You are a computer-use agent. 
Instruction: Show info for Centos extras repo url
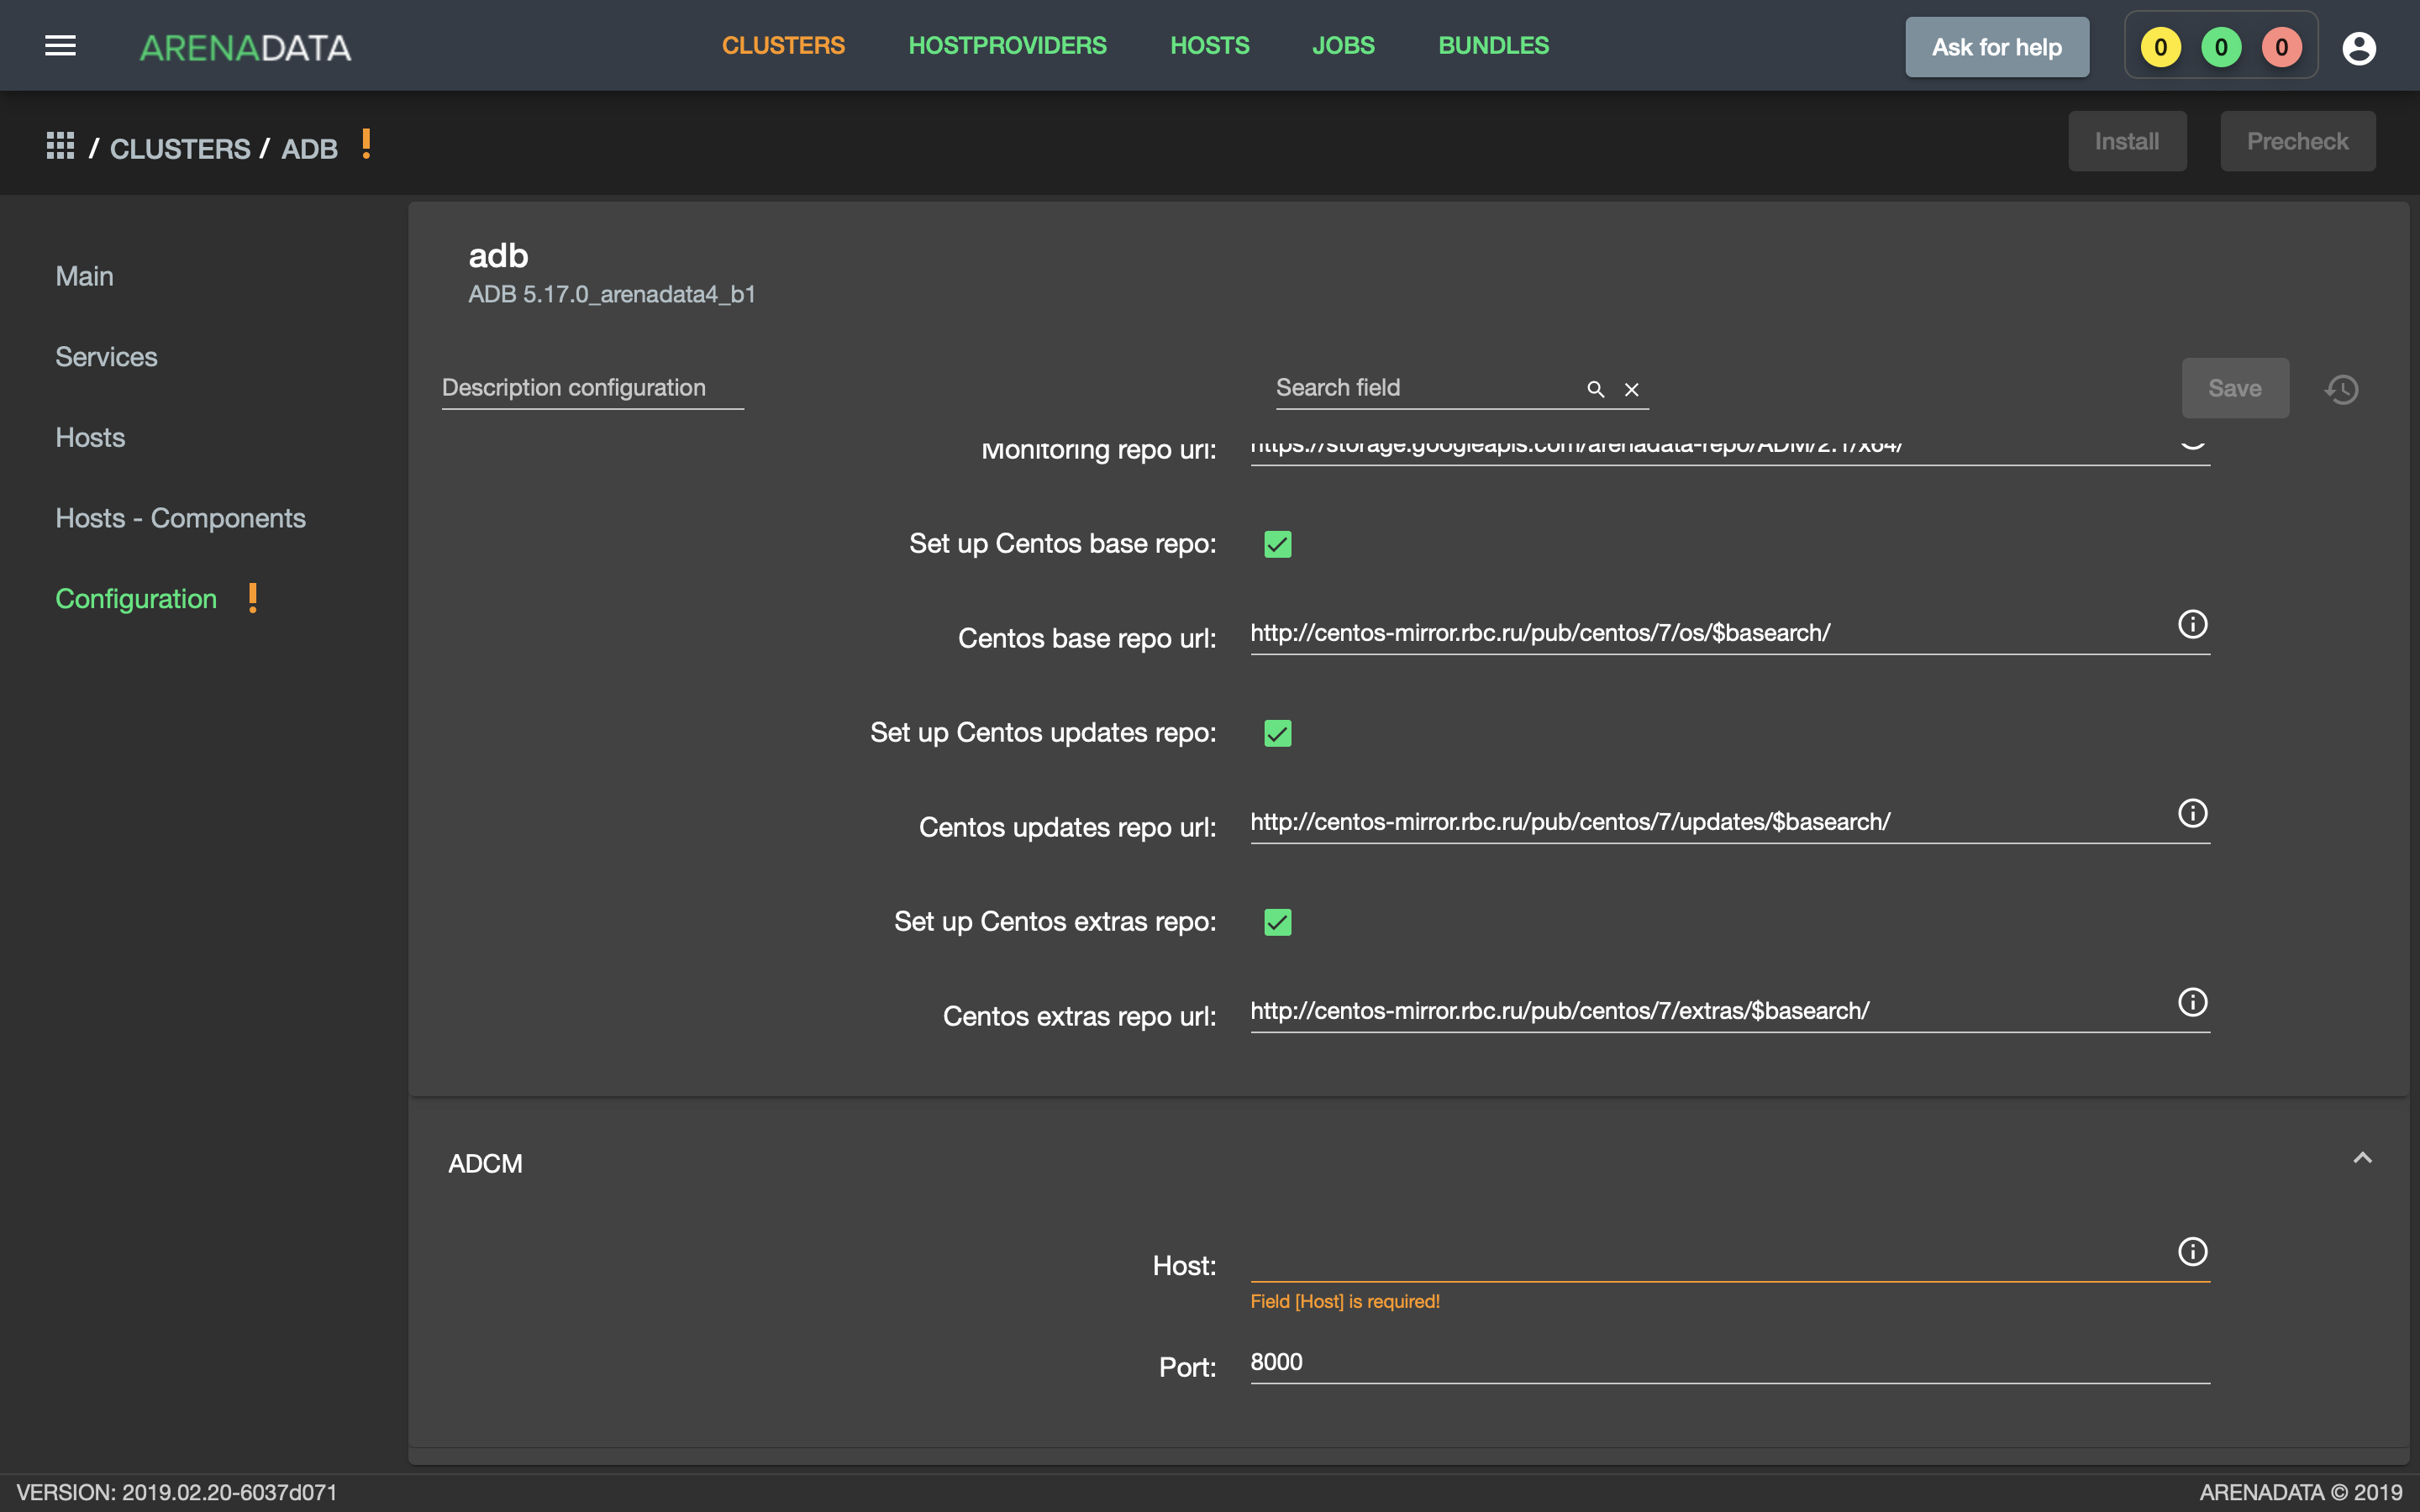click(2192, 1002)
